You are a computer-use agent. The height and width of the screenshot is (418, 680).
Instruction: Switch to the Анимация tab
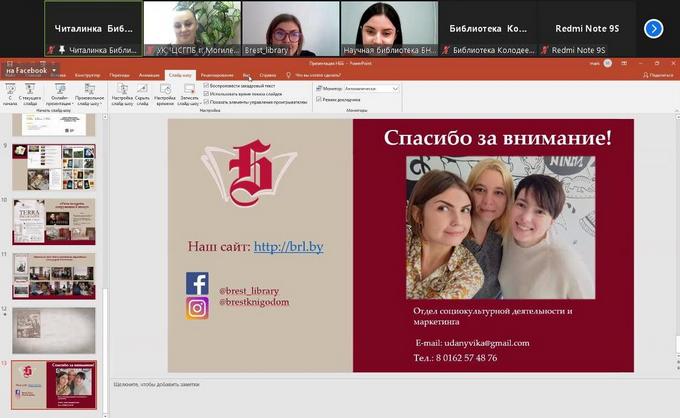149,75
